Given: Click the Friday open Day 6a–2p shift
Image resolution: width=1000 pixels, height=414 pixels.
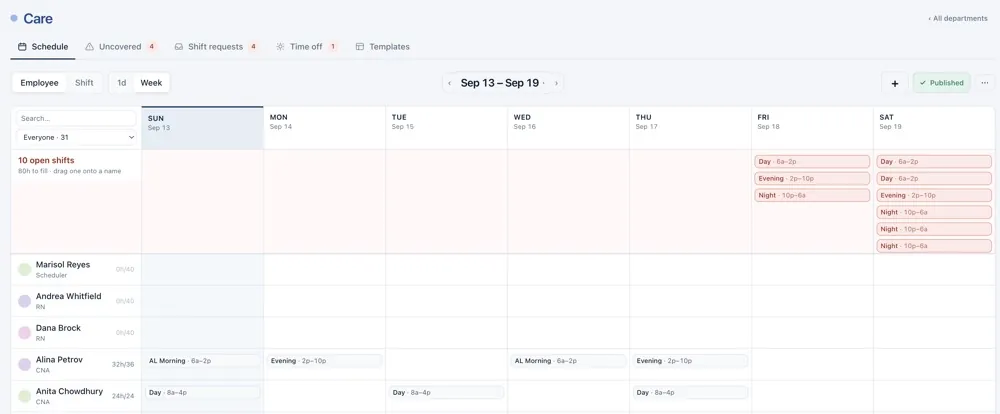Looking at the screenshot, I should [812, 162].
